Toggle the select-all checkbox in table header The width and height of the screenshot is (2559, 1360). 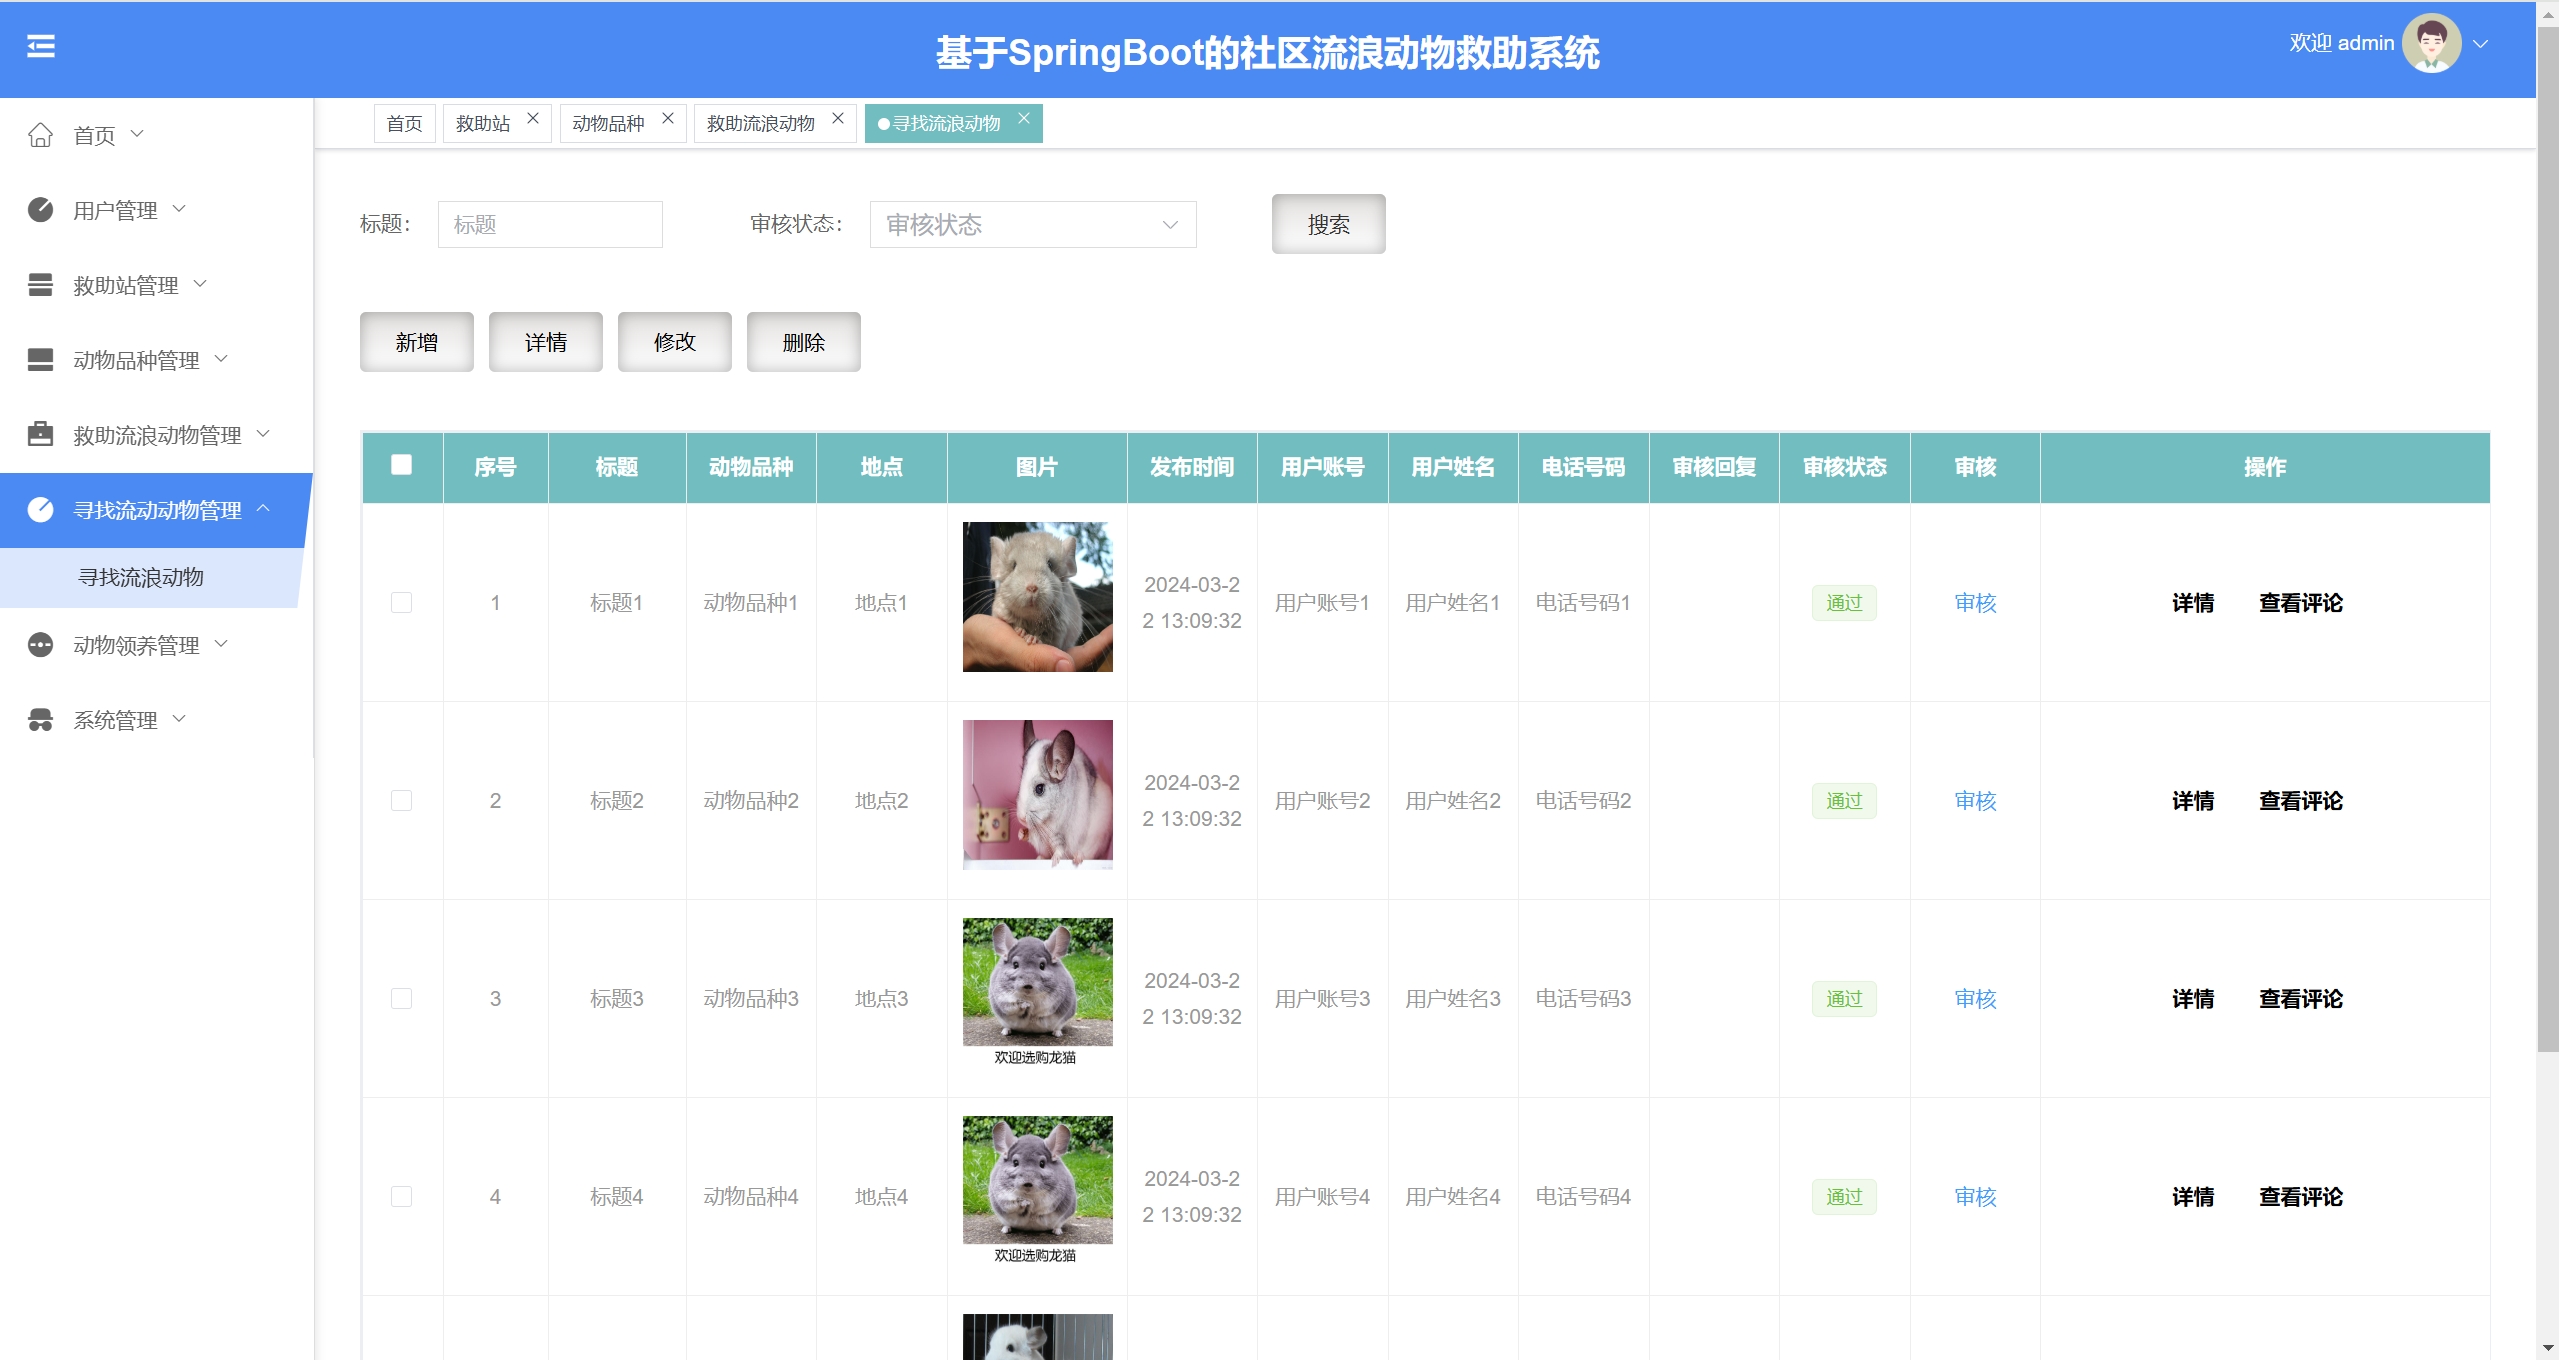401,465
